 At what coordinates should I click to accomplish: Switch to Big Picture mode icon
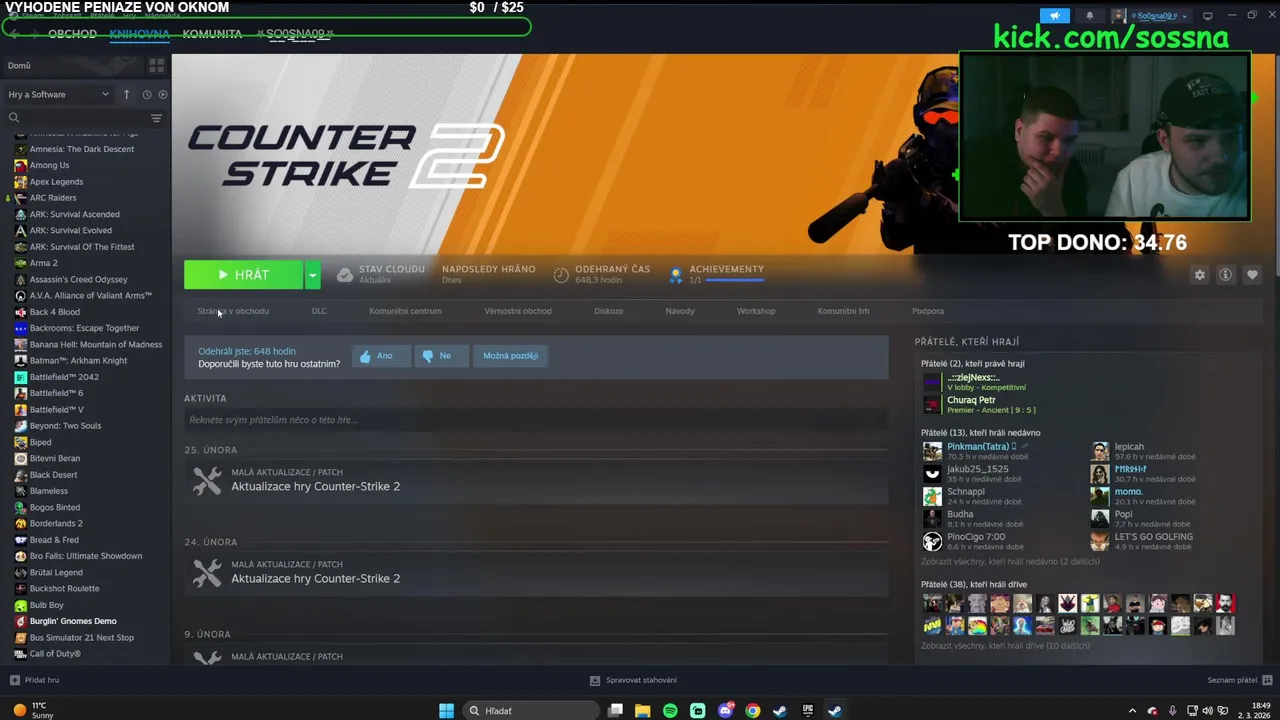pos(1207,16)
